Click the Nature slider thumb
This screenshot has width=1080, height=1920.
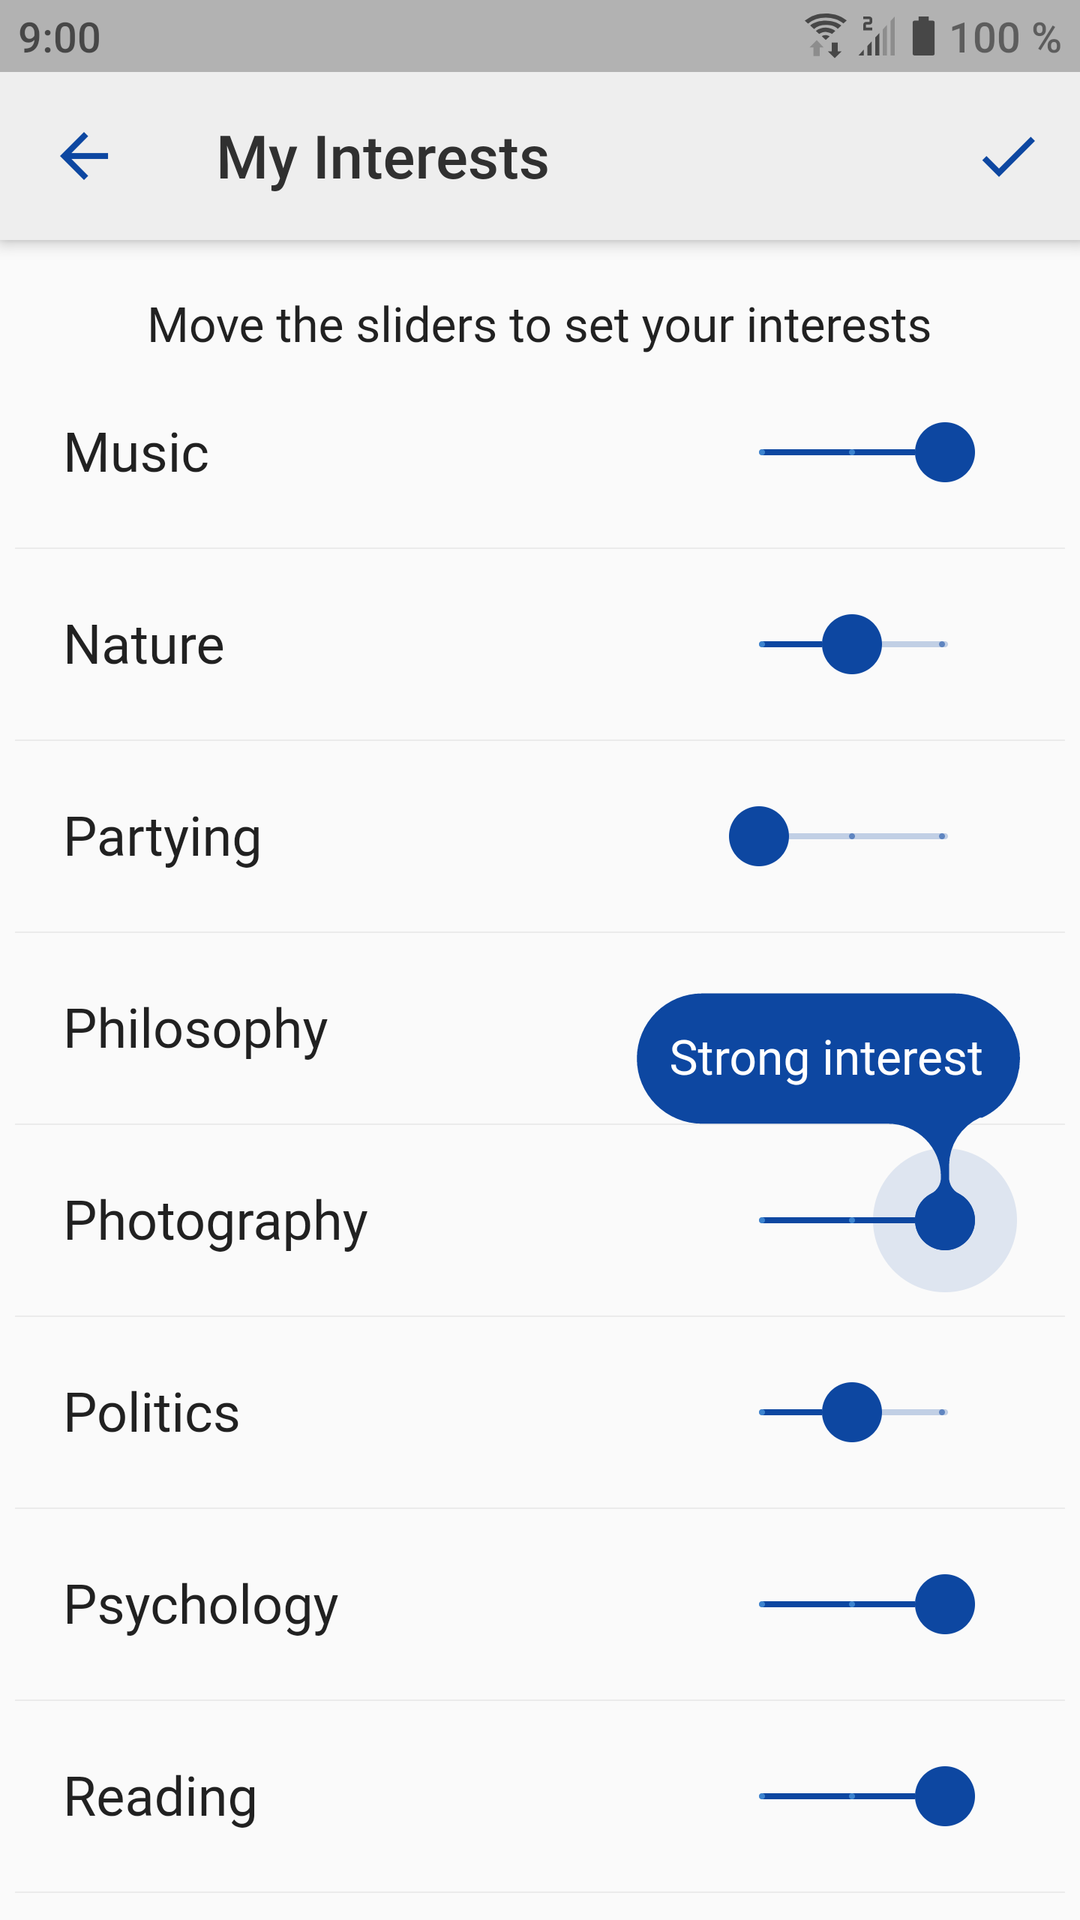click(852, 644)
